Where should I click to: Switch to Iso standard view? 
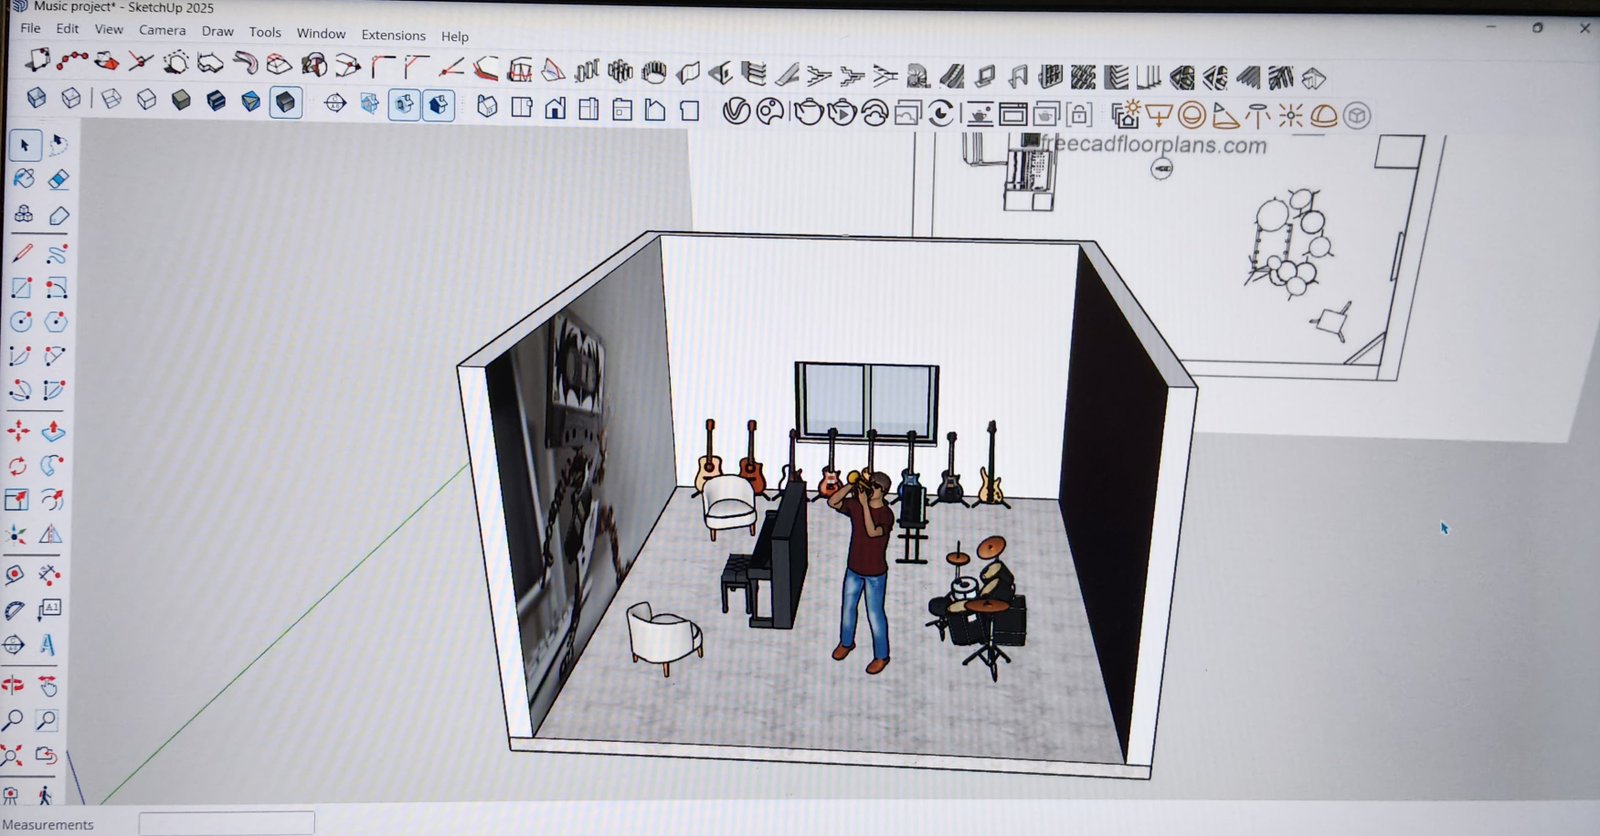(x=487, y=106)
